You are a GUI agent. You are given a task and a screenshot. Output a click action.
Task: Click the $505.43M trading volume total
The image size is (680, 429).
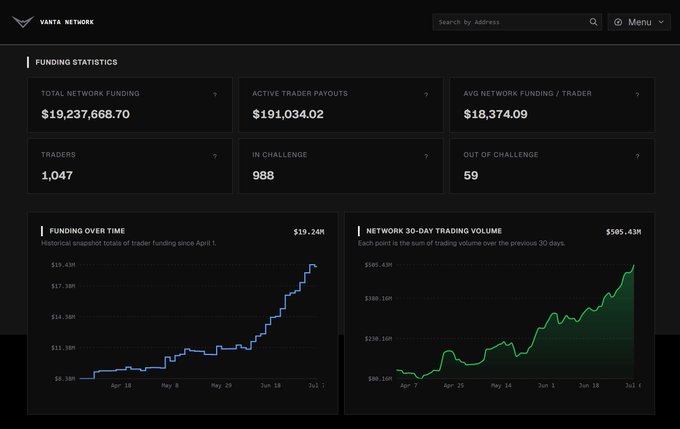tap(624, 232)
